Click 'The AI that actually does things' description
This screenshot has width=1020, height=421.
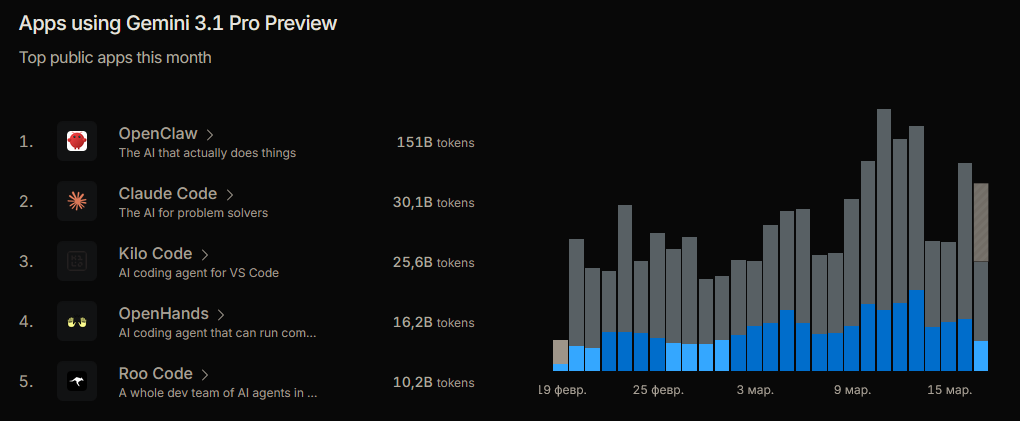pos(207,153)
